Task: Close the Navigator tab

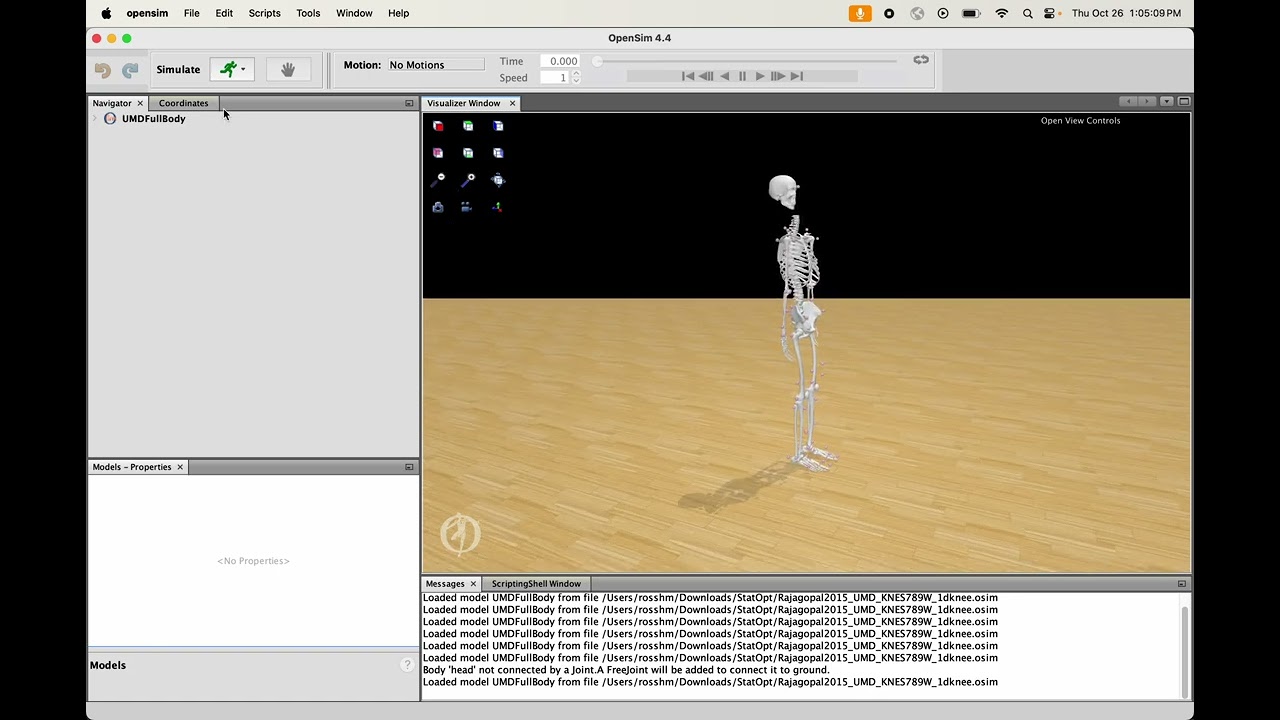Action: 140,104
